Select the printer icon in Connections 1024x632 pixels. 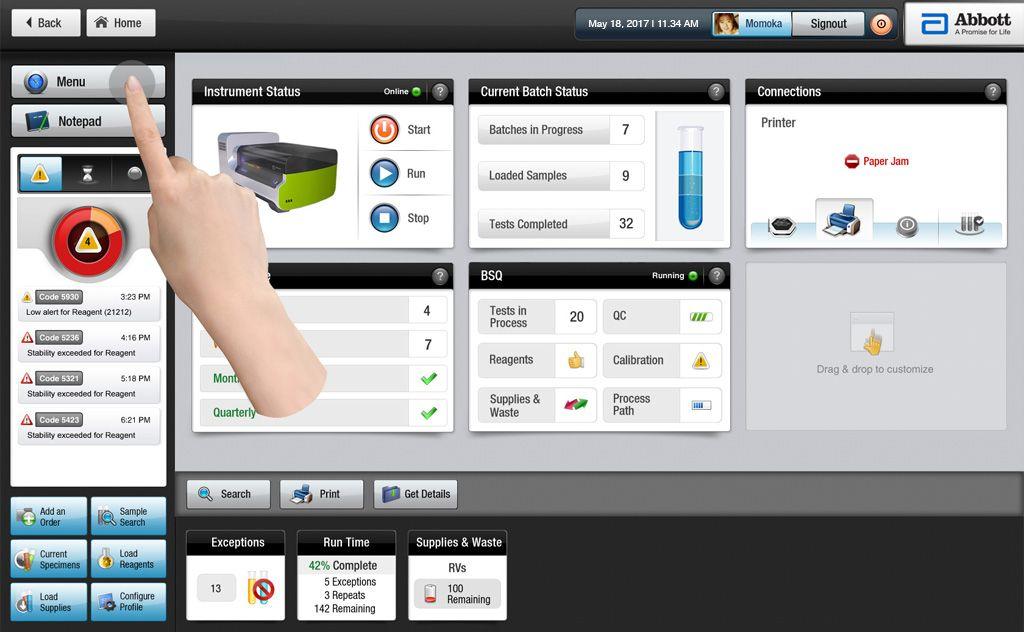pyautogui.click(x=842, y=222)
